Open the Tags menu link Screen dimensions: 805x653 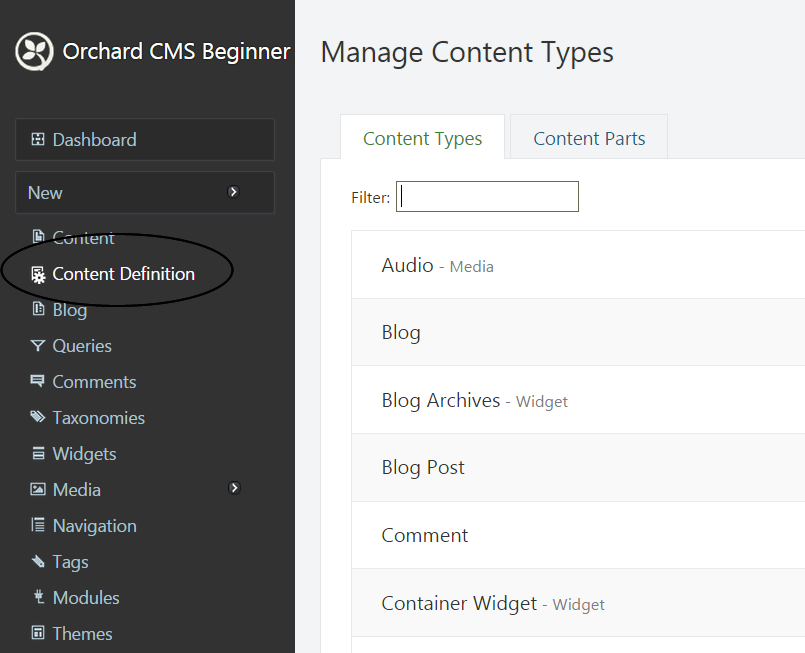click(70, 562)
